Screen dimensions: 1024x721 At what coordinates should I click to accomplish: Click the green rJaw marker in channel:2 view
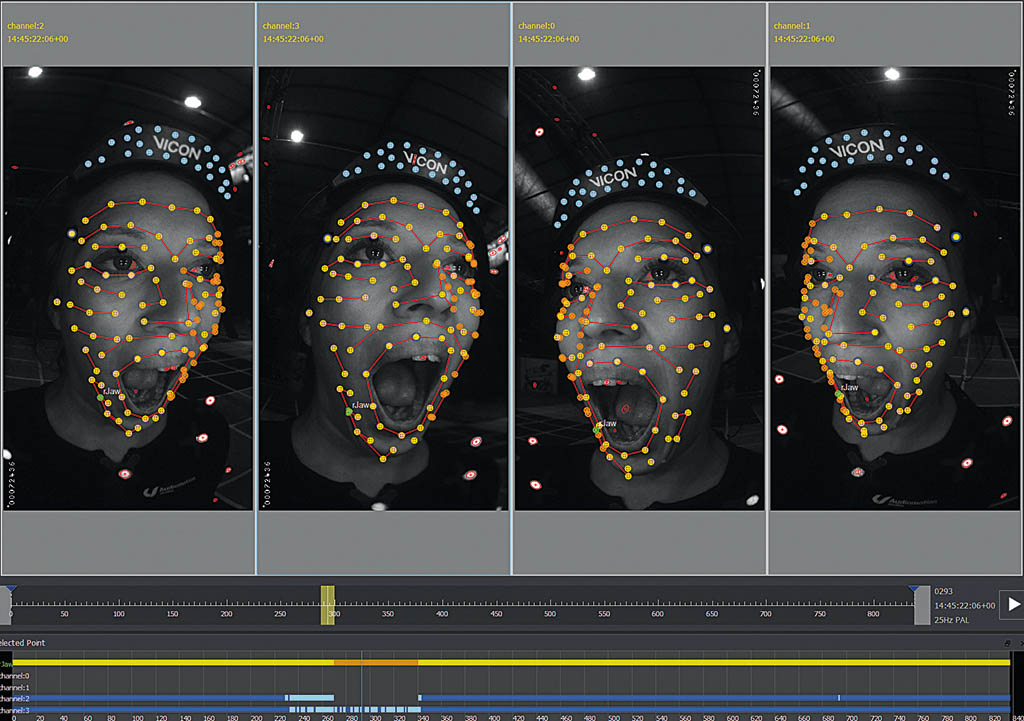(100, 398)
